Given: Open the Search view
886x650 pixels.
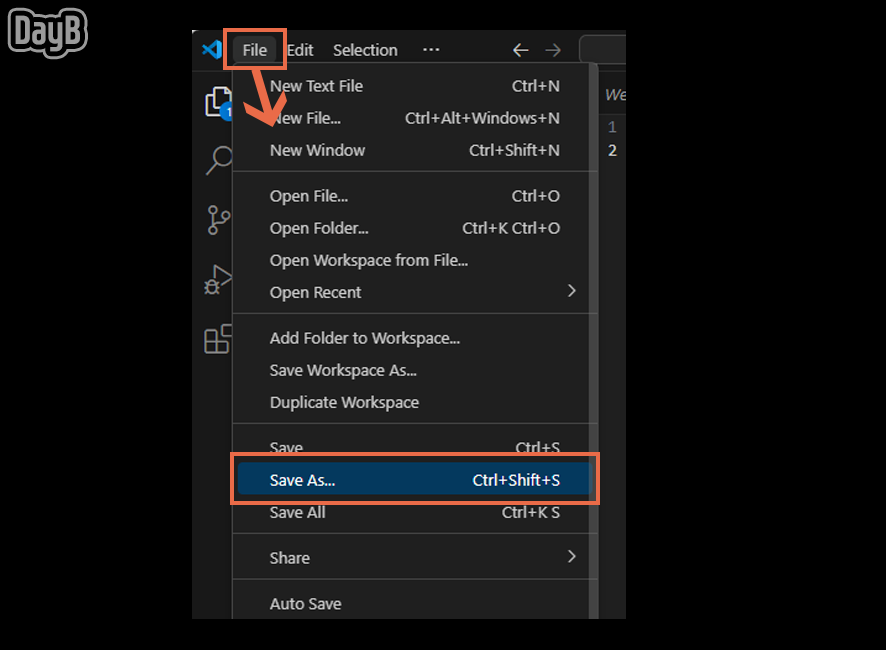Looking at the screenshot, I should [218, 161].
